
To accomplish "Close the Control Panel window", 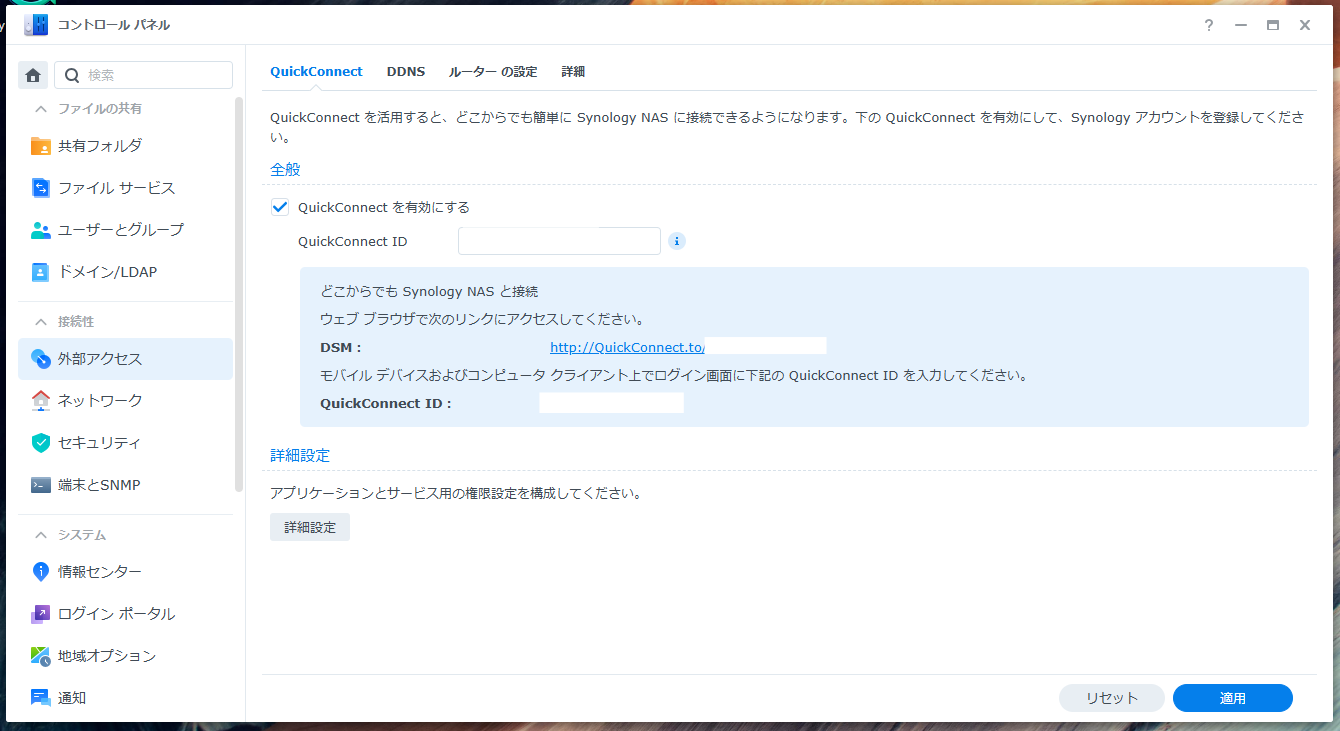I will [1305, 25].
